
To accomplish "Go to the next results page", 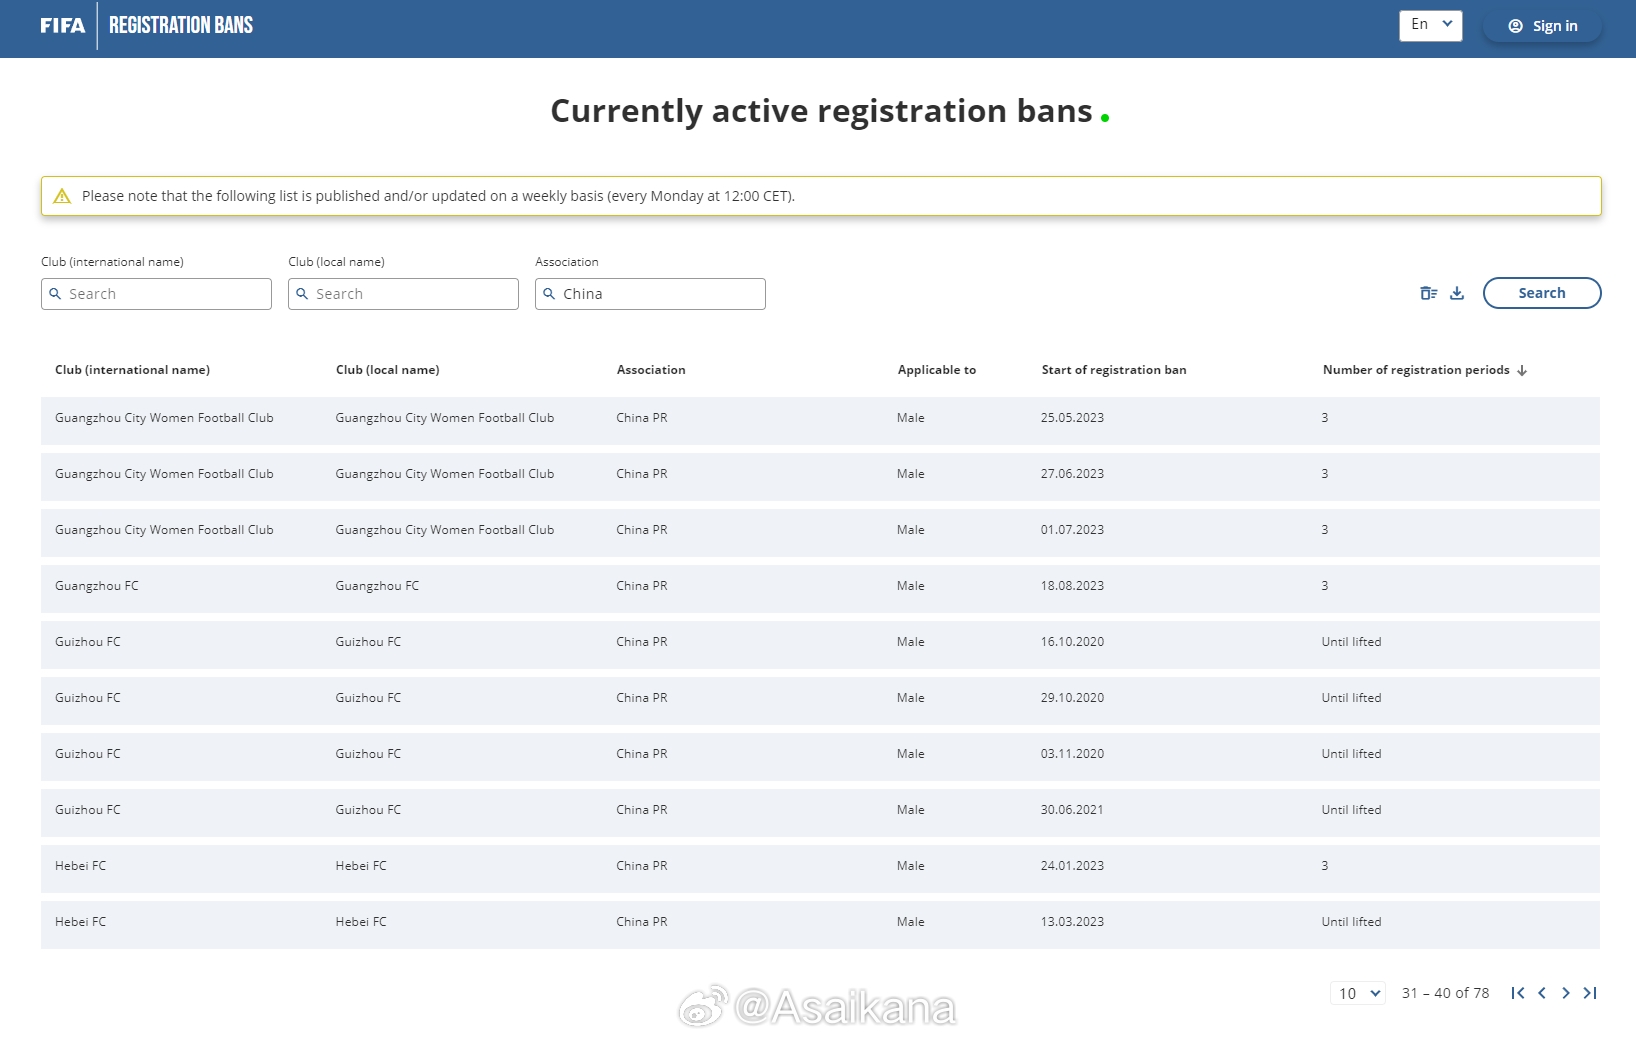I will pos(1566,993).
